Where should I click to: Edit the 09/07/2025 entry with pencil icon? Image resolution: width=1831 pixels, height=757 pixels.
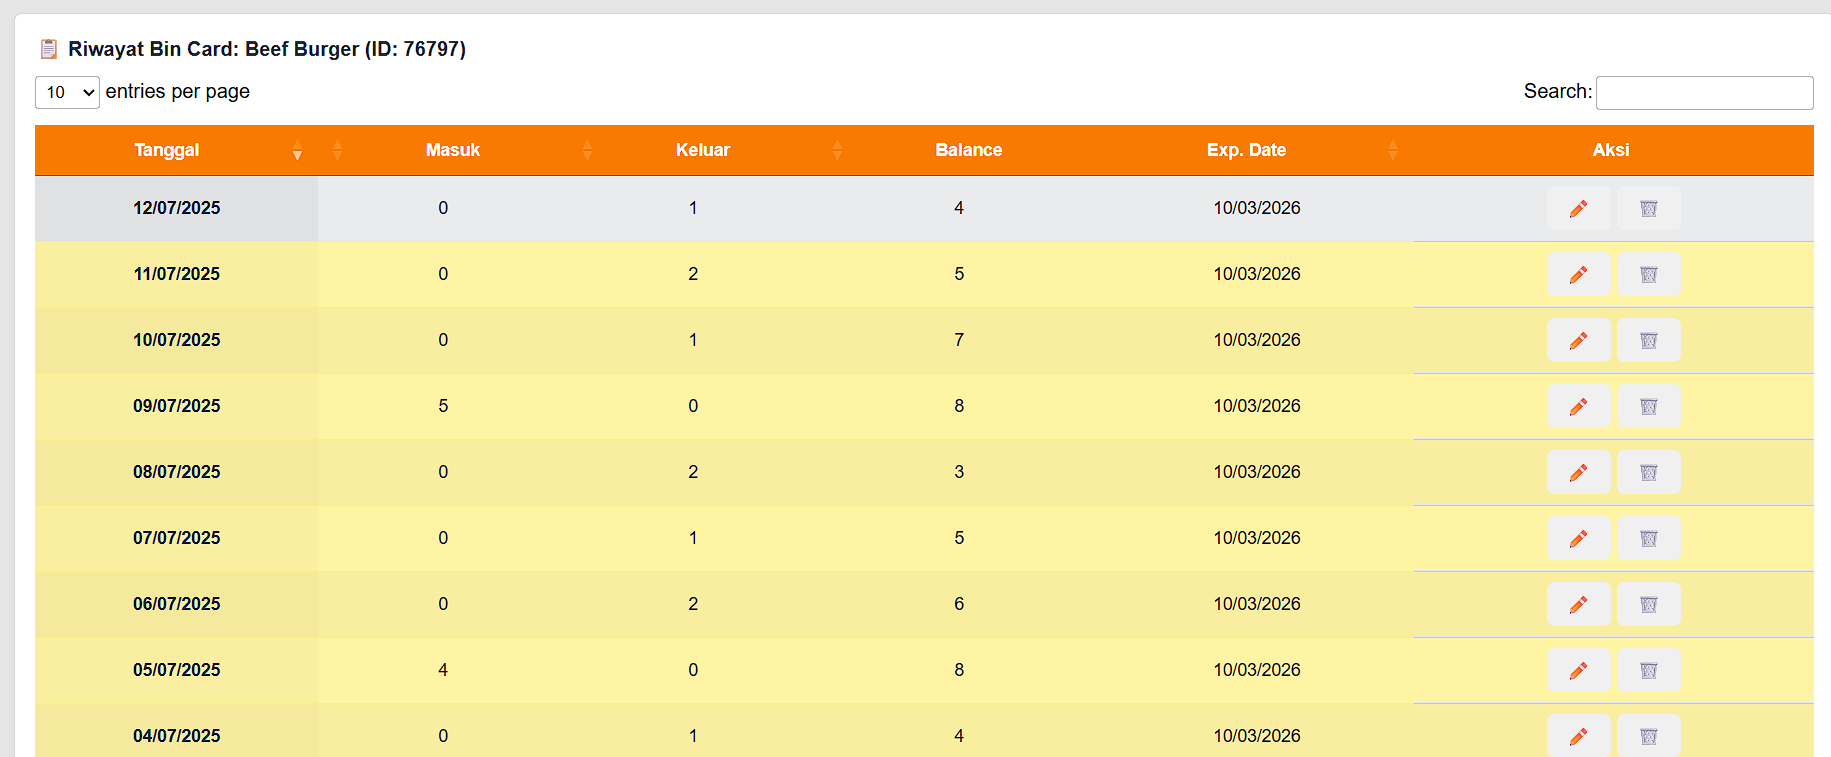(1578, 406)
